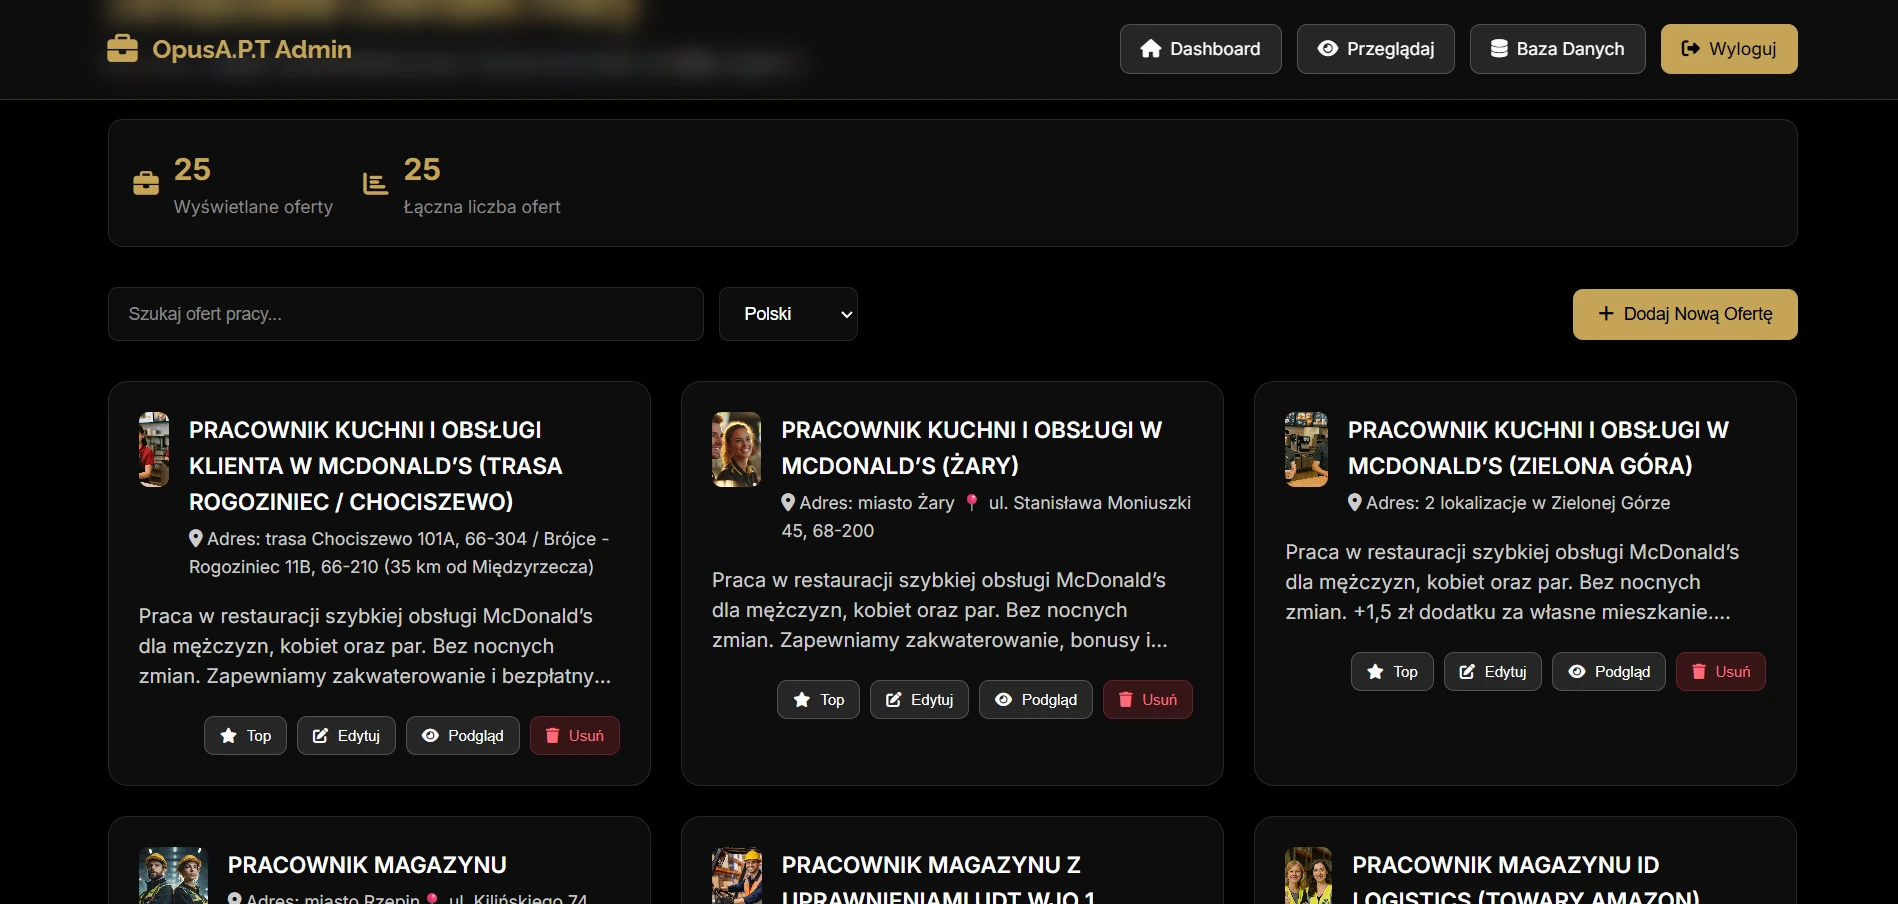Image resolution: width=1898 pixels, height=904 pixels.
Task: Log out using the Wyloguj button
Action: (x=1729, y=49)
